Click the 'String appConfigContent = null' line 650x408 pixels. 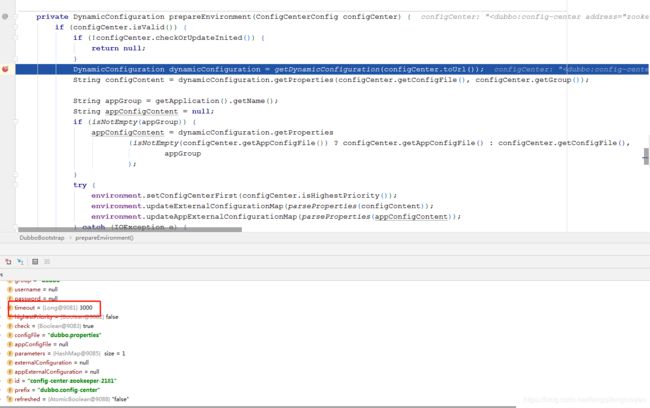click(143, 112)
